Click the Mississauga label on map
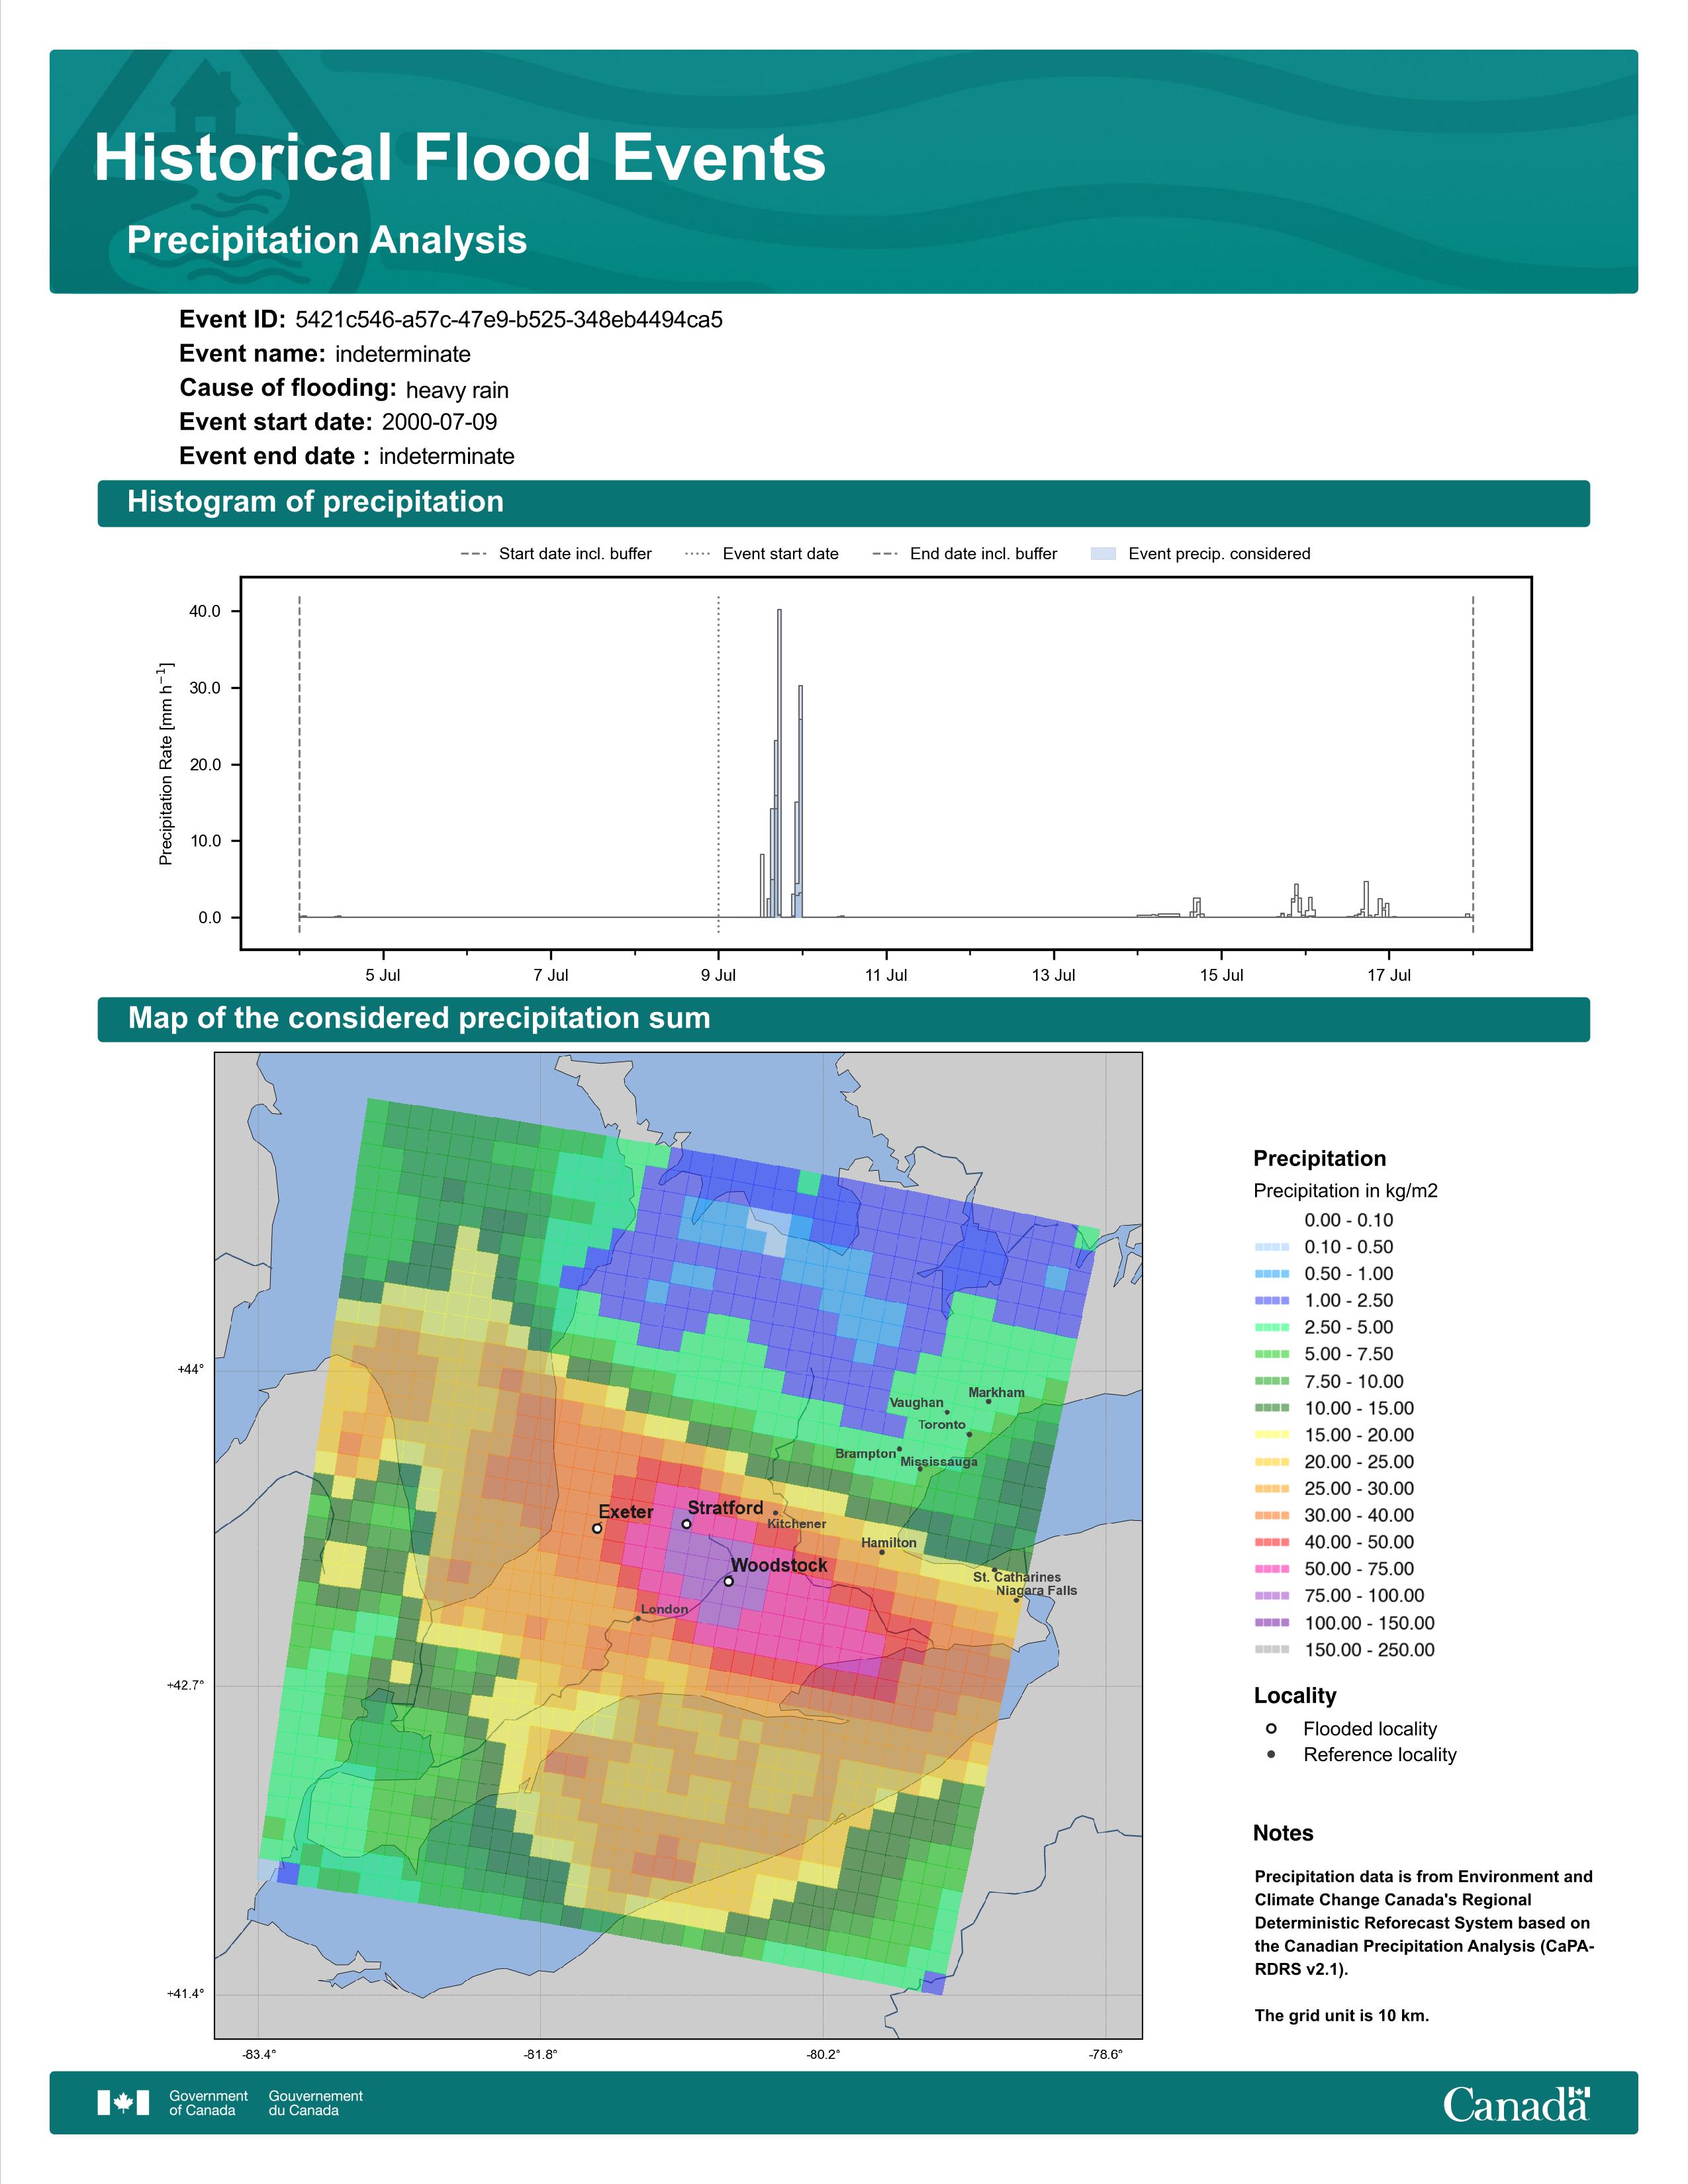The height and width of the screenshot is (2184, 1688). pos(939,1462)
